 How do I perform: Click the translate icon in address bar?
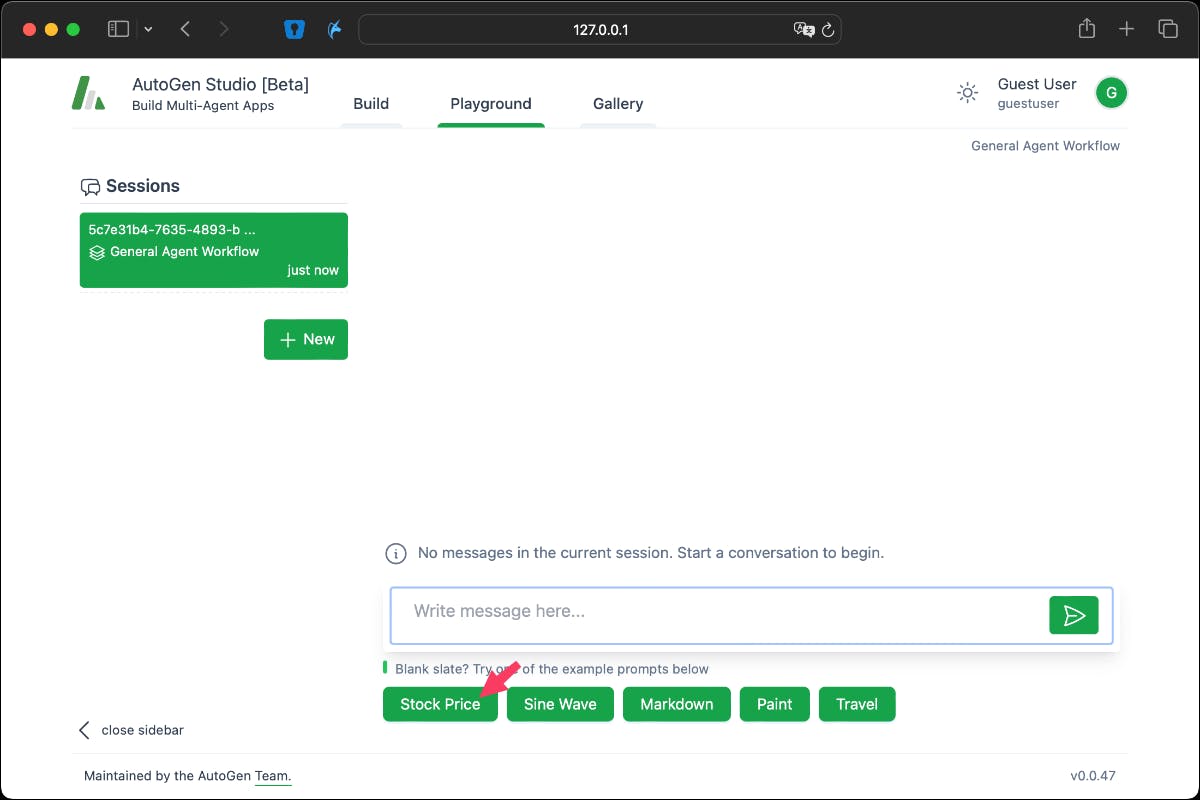[x=804, y=29]
